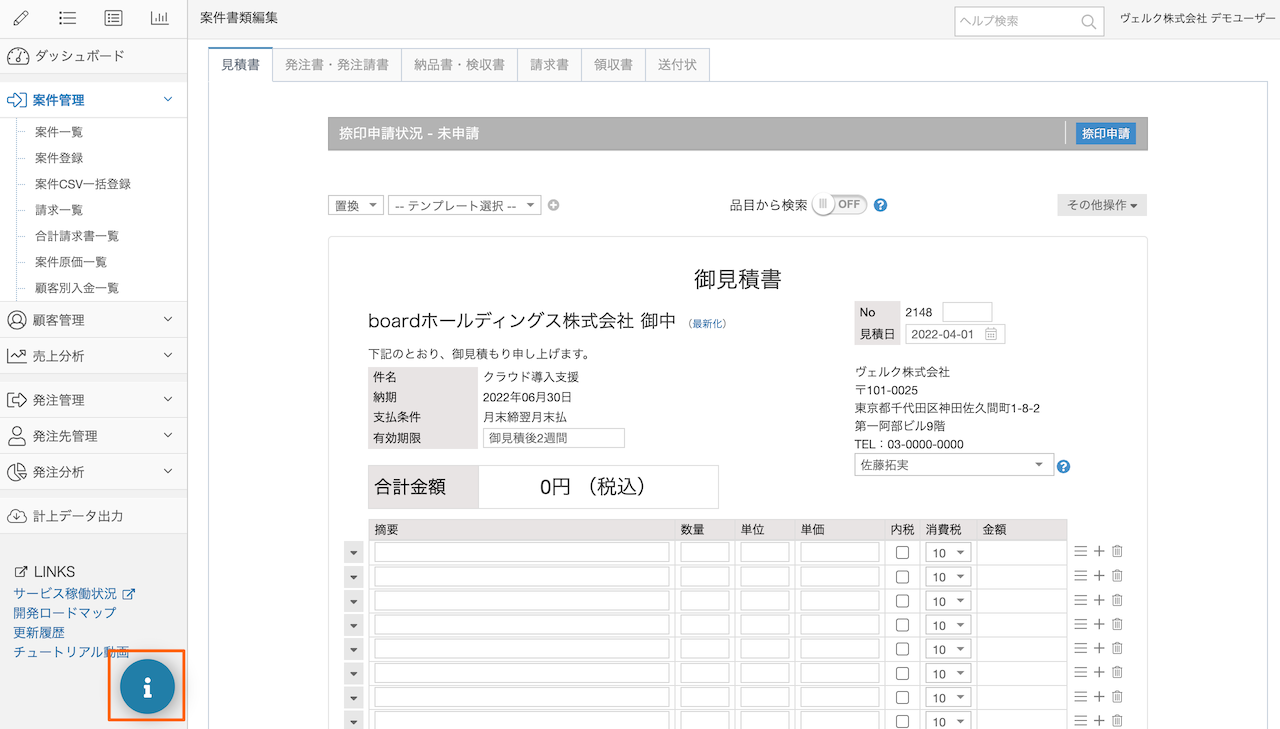Open the boxed list icon in top bar
Screen dimensions: 1280x729
[114, 18]
